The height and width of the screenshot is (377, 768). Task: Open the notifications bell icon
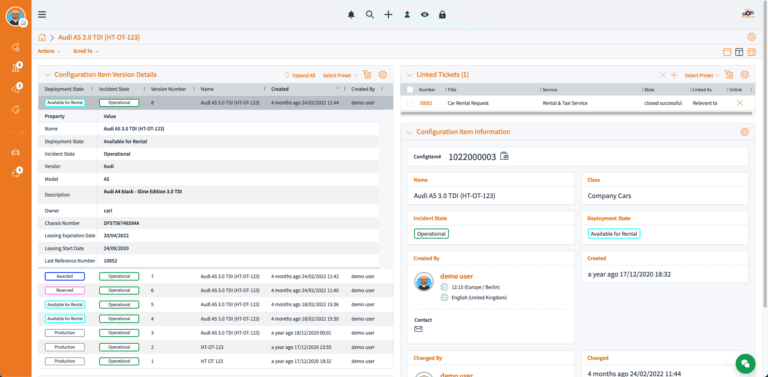[x=351, y=15]
